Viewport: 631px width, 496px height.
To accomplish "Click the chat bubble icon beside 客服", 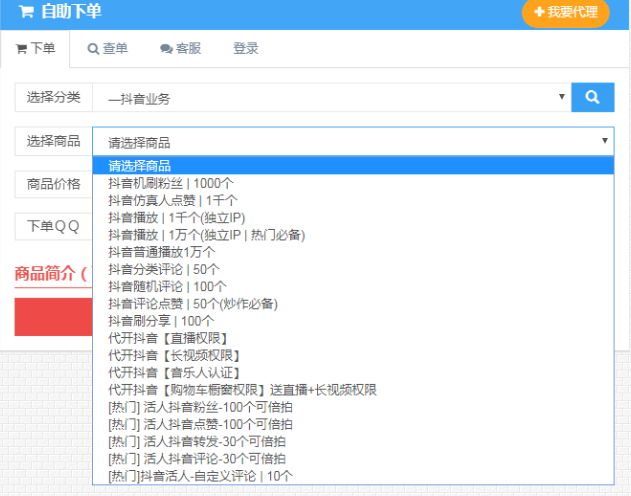I will pos(166,49).
